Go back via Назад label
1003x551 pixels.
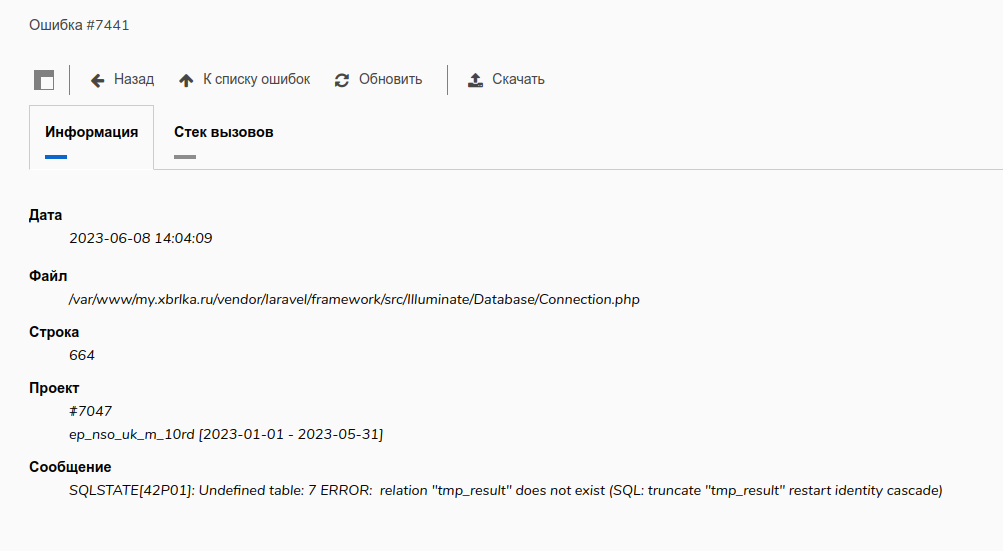(134, 79)
